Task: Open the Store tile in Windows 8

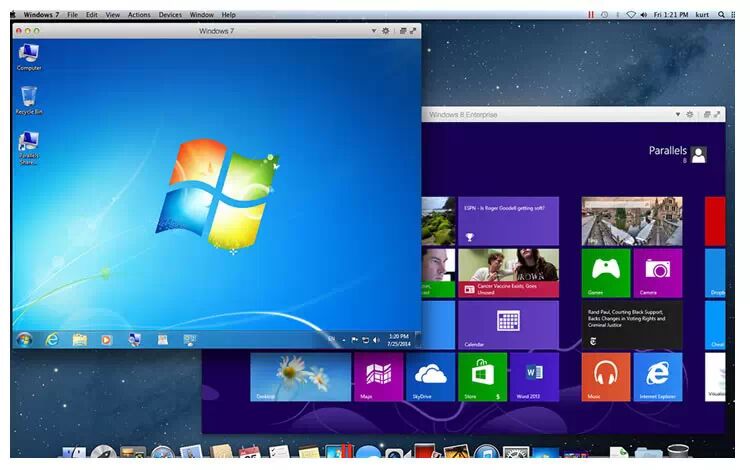Action: click(482, 377)
